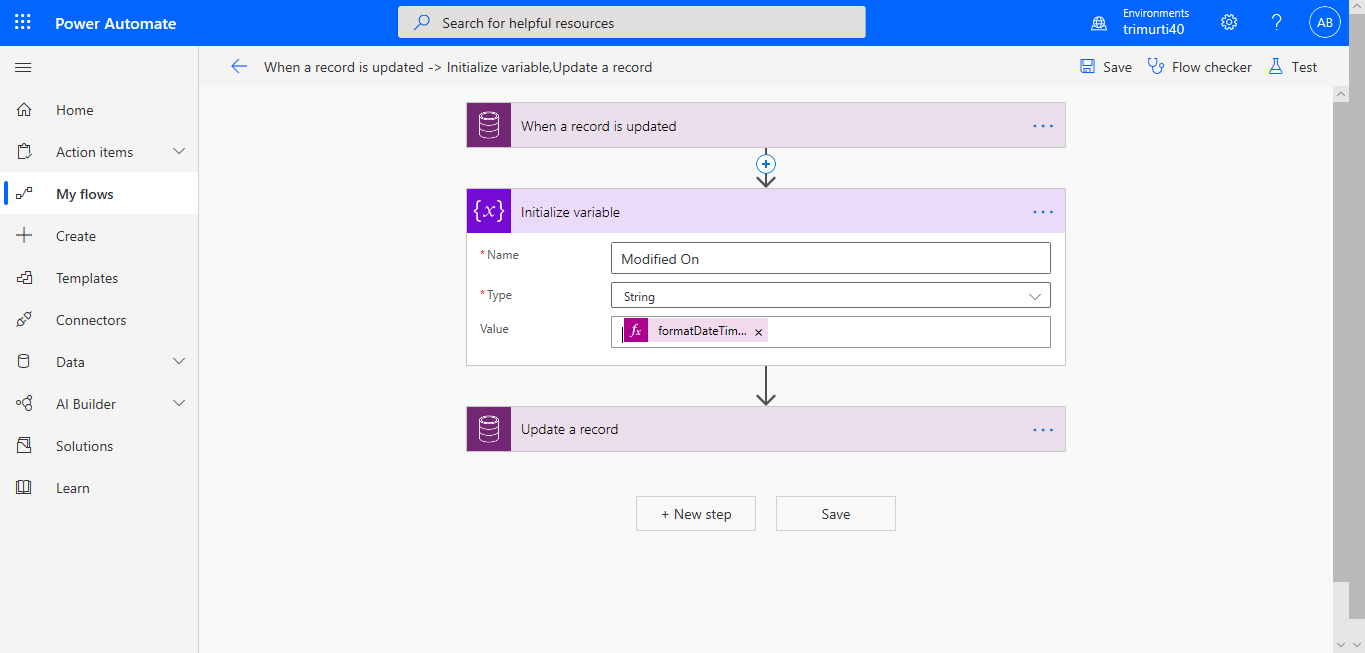Image resolution: width=1365 pixels, height=653 pixels.
Task: Click the When a record is updated database icon
Action: coord(488,125)
